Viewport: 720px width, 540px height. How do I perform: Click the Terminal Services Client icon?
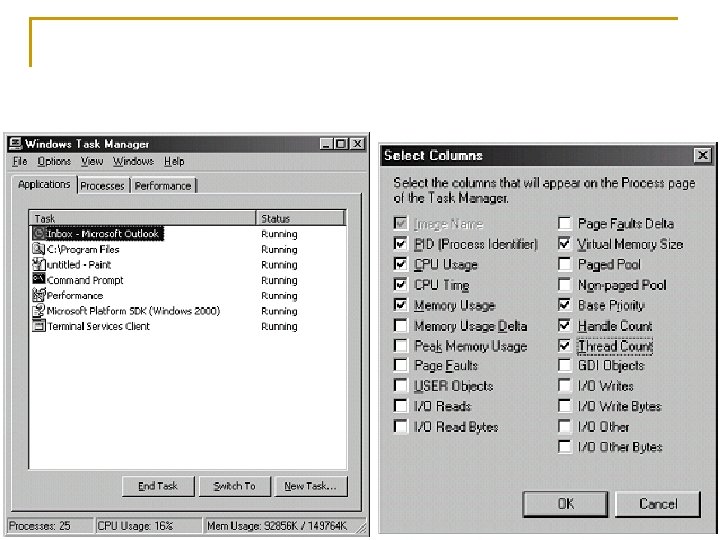tap(39, 326)
